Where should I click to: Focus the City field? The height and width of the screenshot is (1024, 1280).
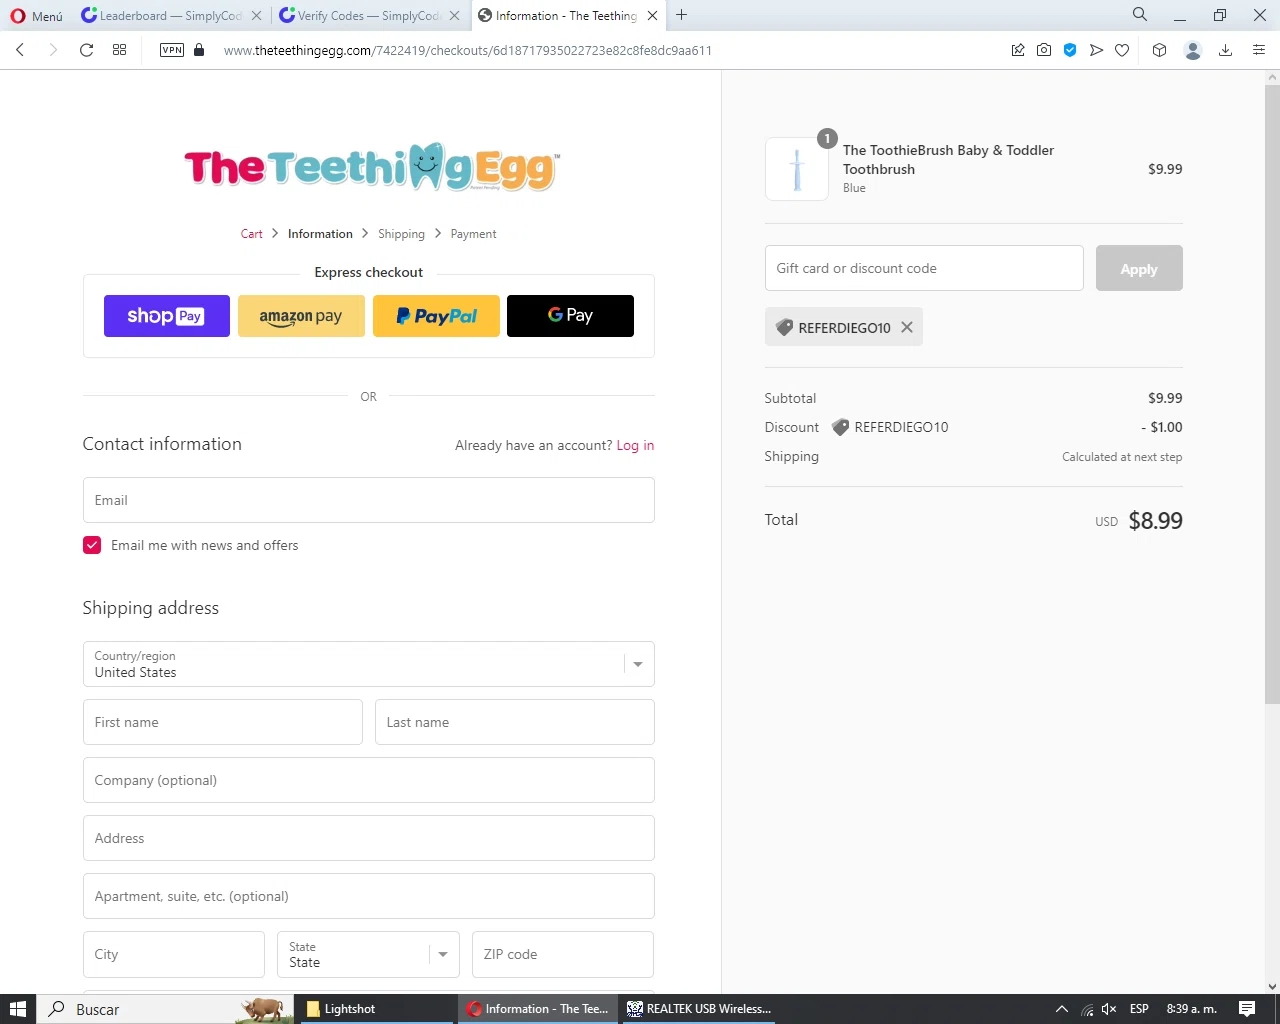click(174, 954)
